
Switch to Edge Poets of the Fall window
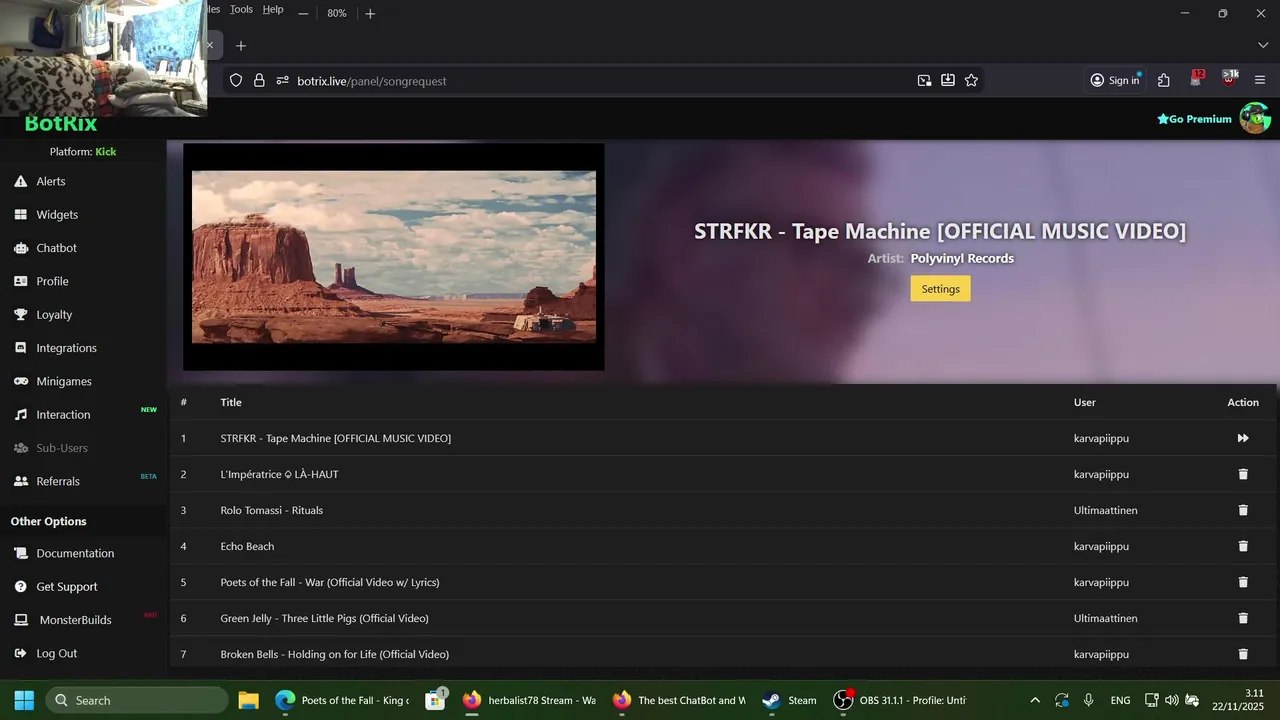point(343,700)
